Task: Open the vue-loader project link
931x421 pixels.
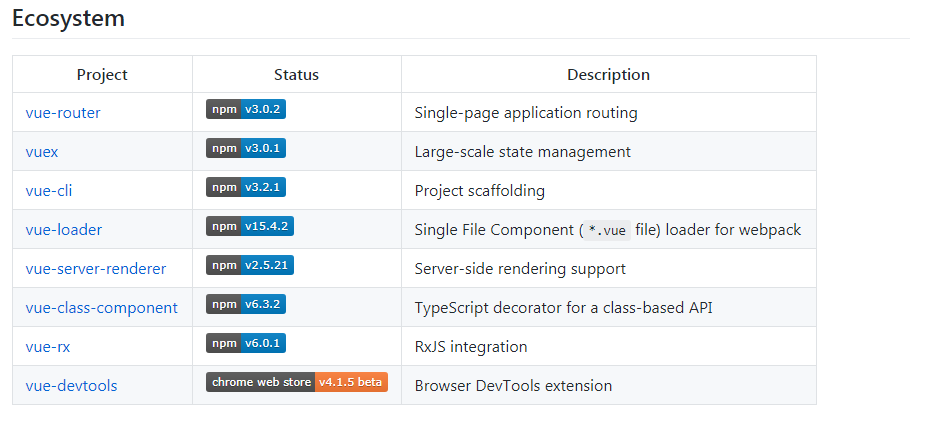Action: 64,229
